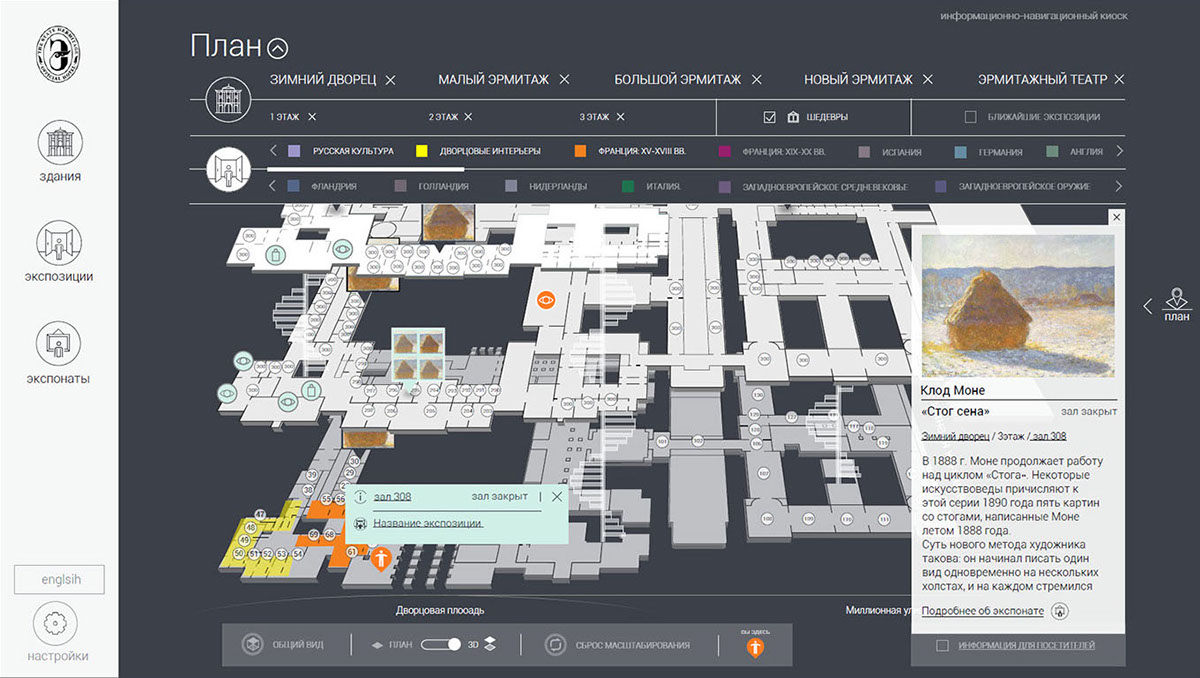Click the Испания purple color swatch
Image resolution: width=1200 pixels, height=678 pixels.
point(864,152)
